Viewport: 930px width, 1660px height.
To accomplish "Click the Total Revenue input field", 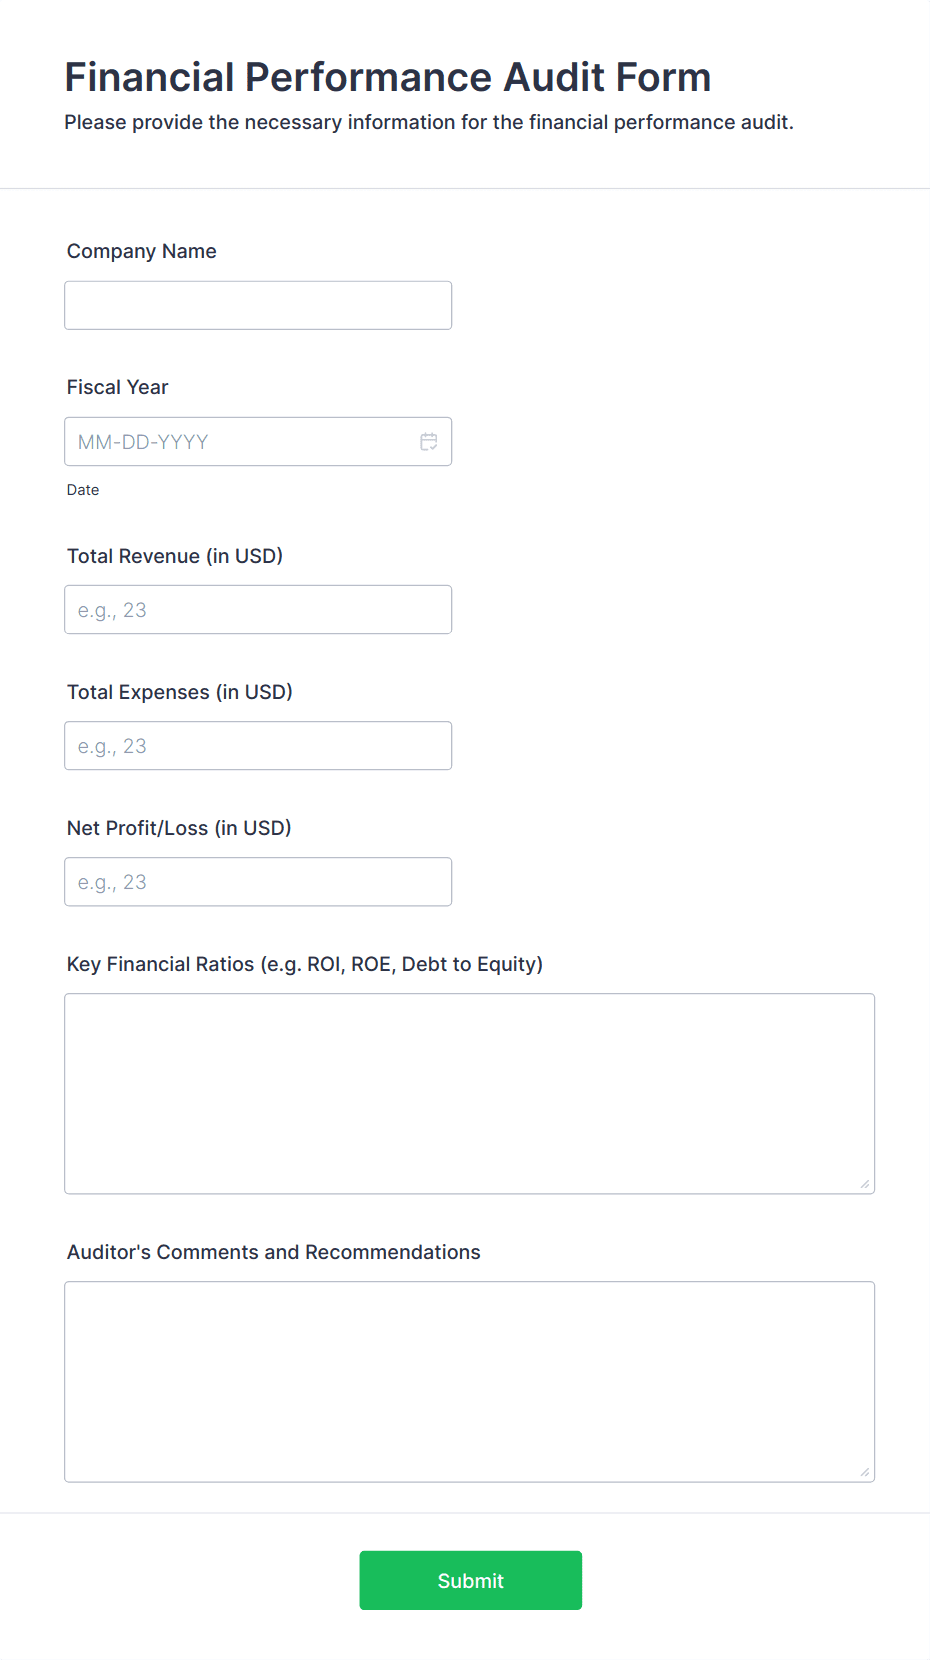I will click(x=257, y=609).
